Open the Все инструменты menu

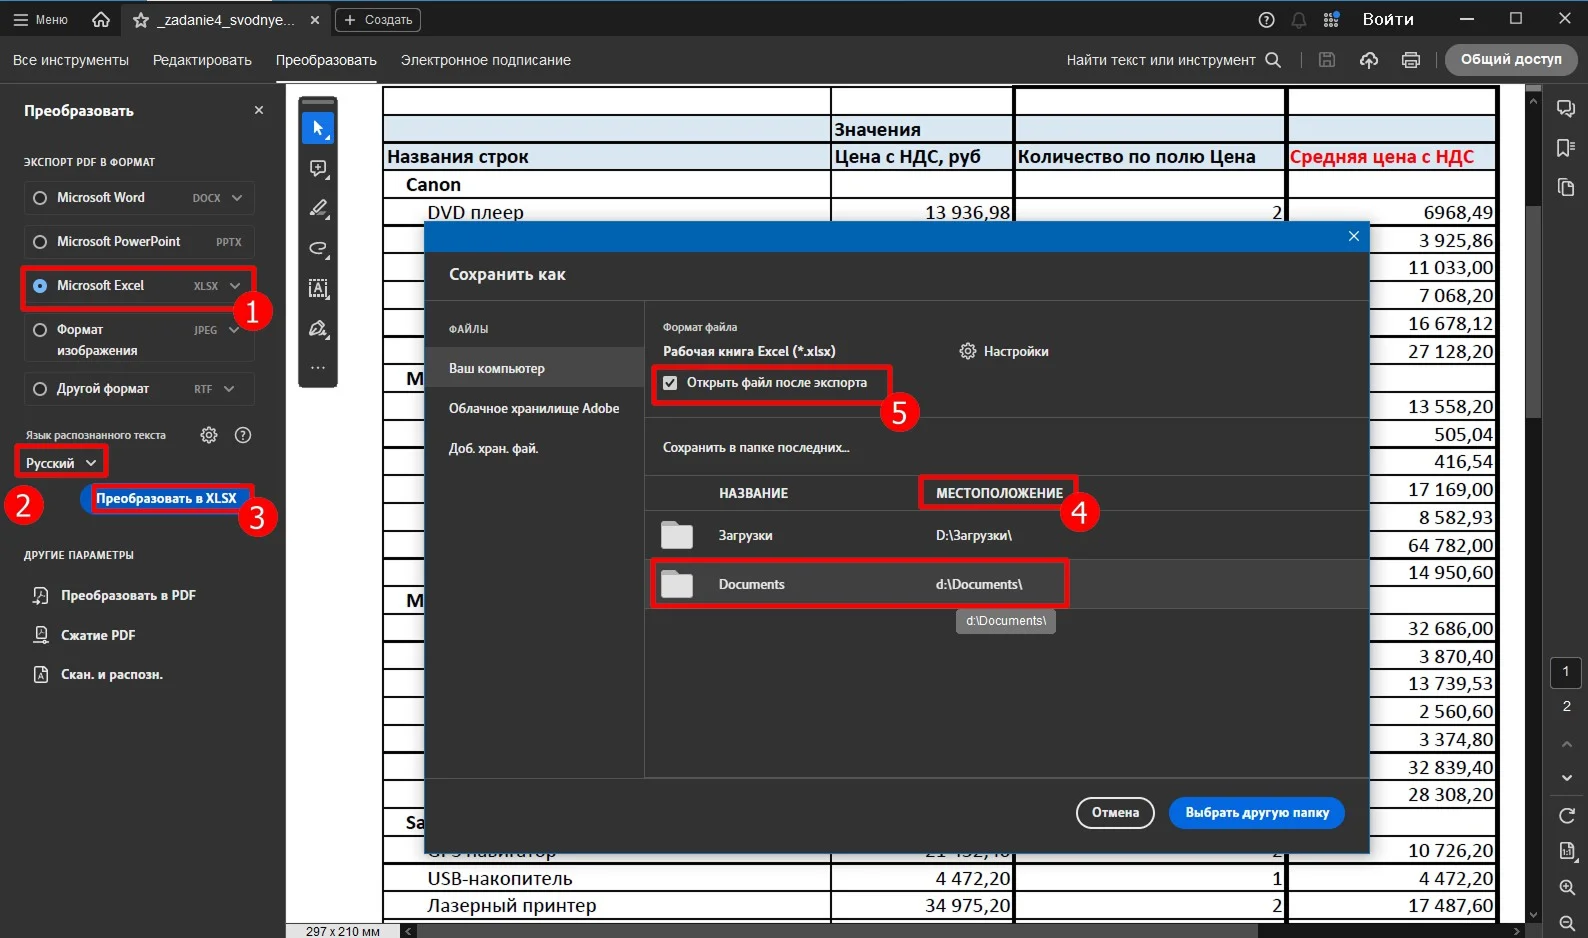pos(71,60)
